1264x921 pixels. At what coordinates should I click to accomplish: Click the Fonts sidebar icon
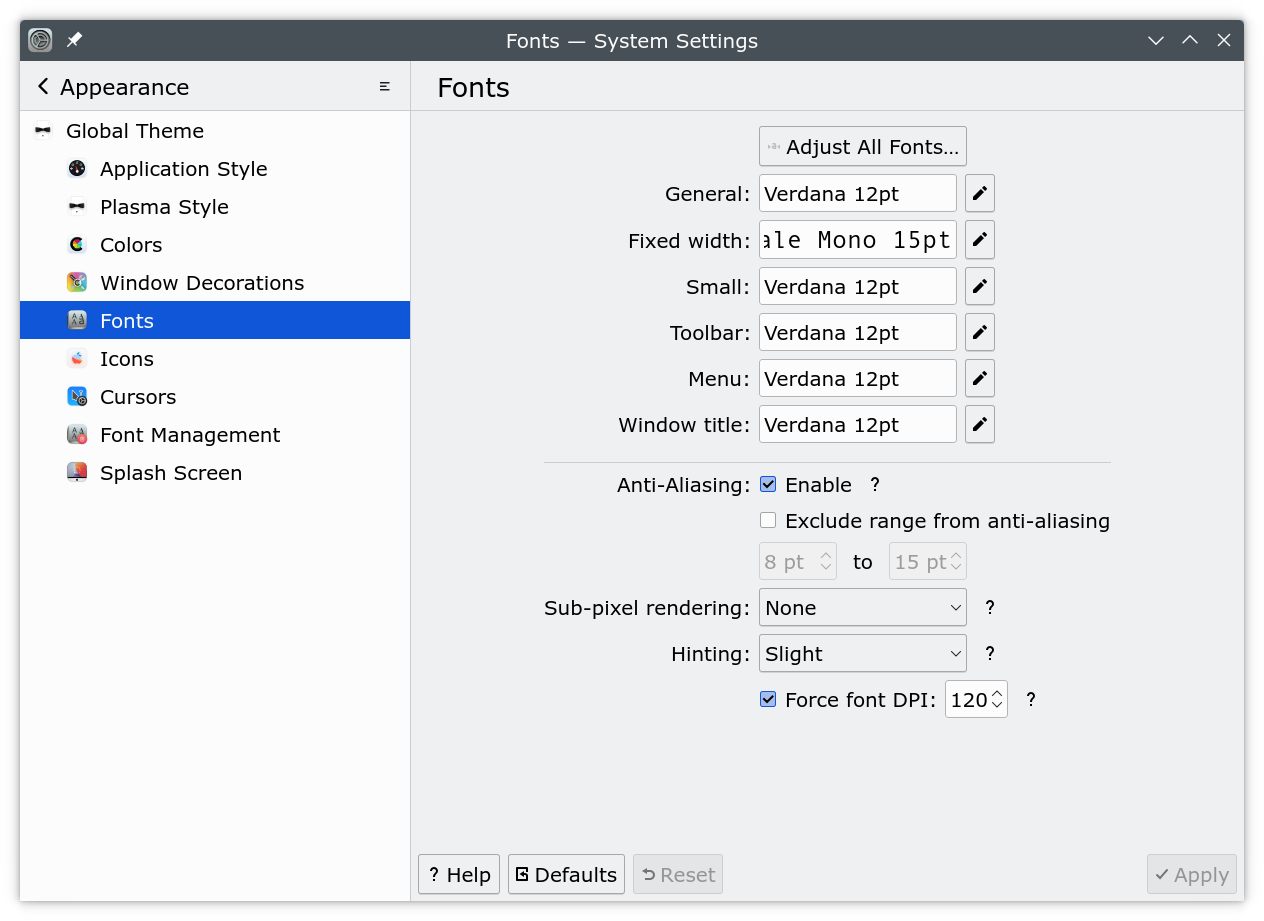click(x=77, y=321)
